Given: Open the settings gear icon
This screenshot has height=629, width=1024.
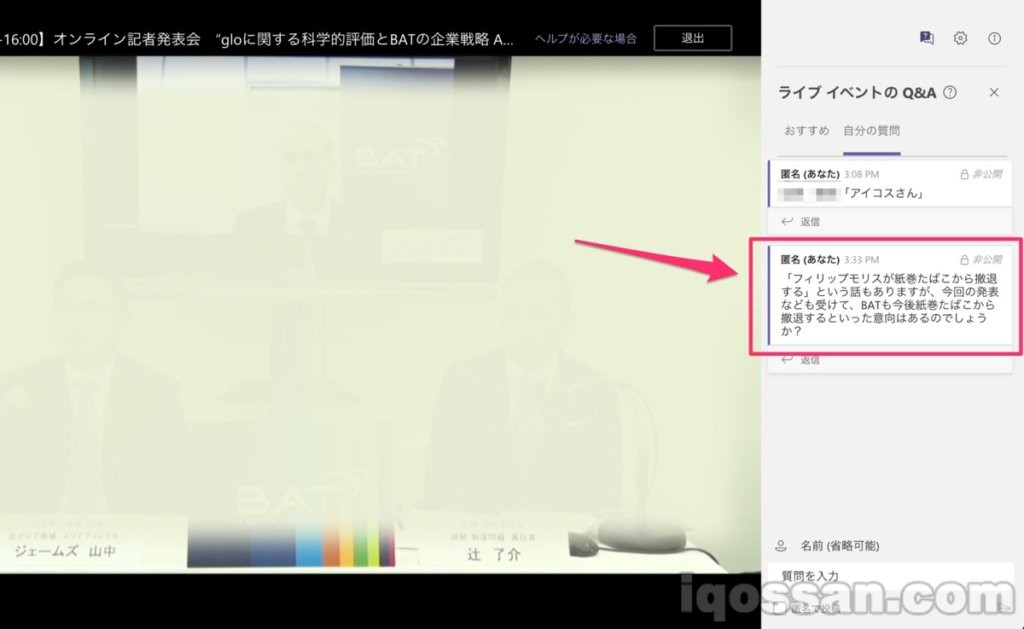Looking at the screenshot, I should tap(960, 38).
